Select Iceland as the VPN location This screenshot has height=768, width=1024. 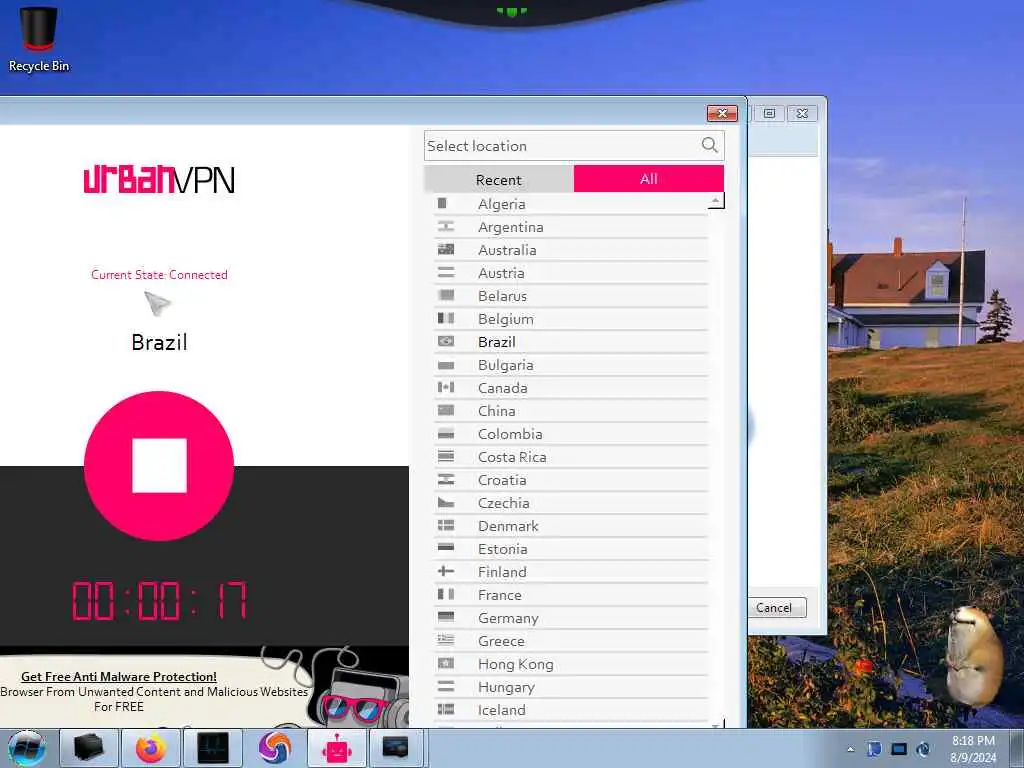[571, 710]
